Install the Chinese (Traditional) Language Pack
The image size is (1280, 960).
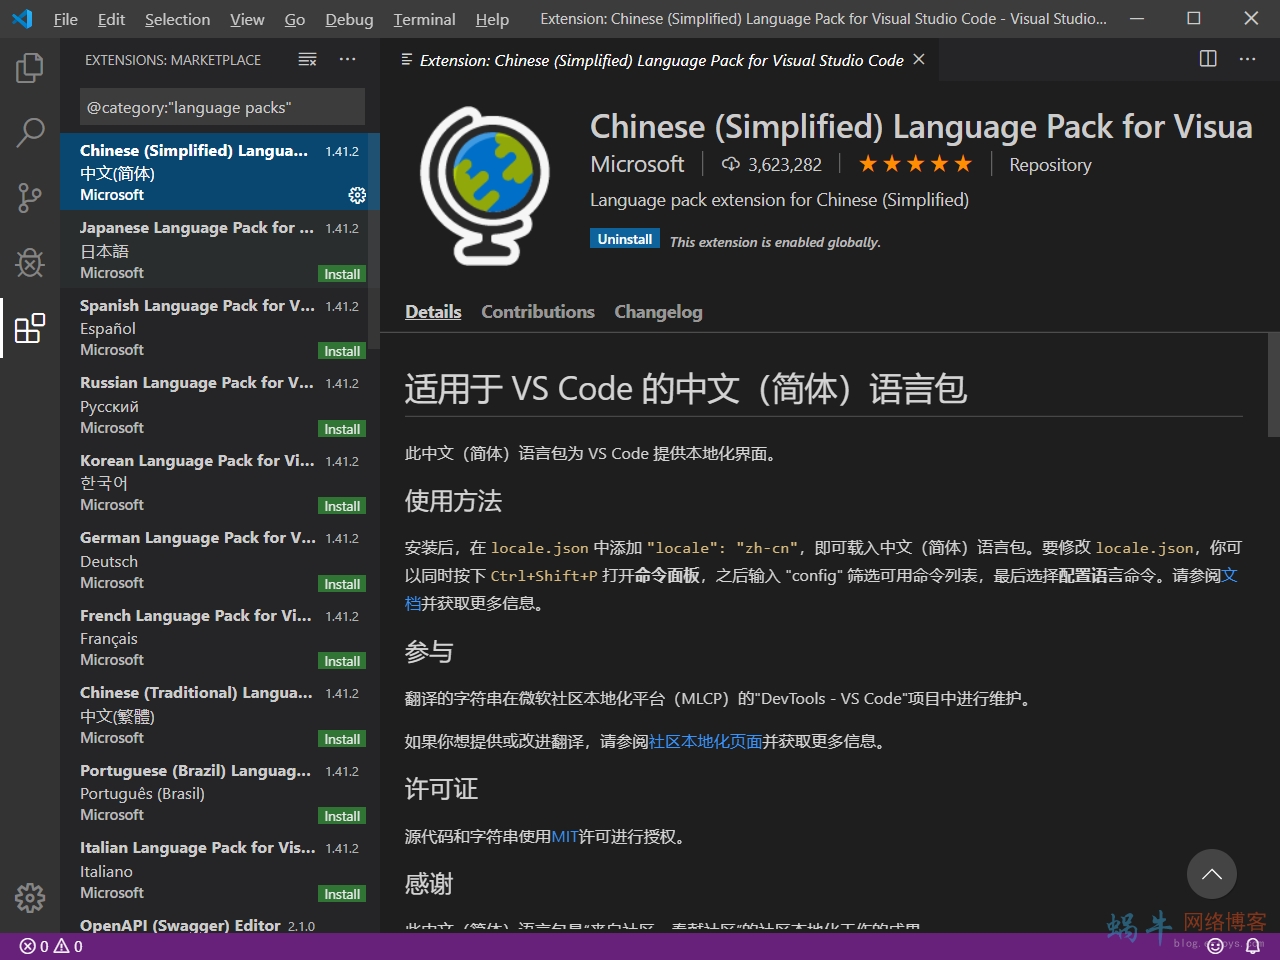click(x=342, y=739)
